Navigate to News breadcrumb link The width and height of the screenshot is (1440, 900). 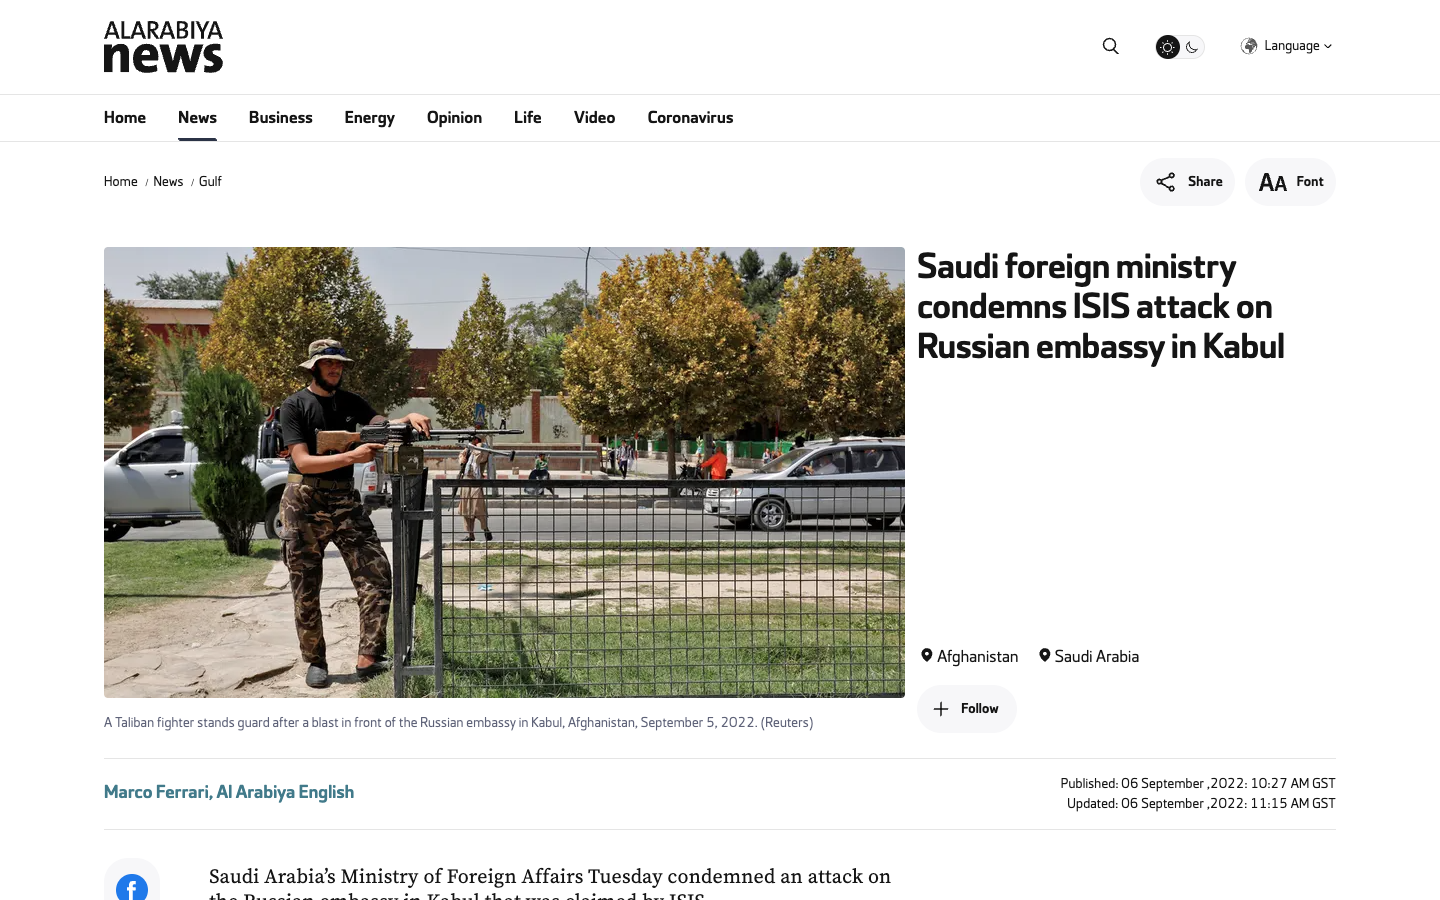(x=168, y=182)
